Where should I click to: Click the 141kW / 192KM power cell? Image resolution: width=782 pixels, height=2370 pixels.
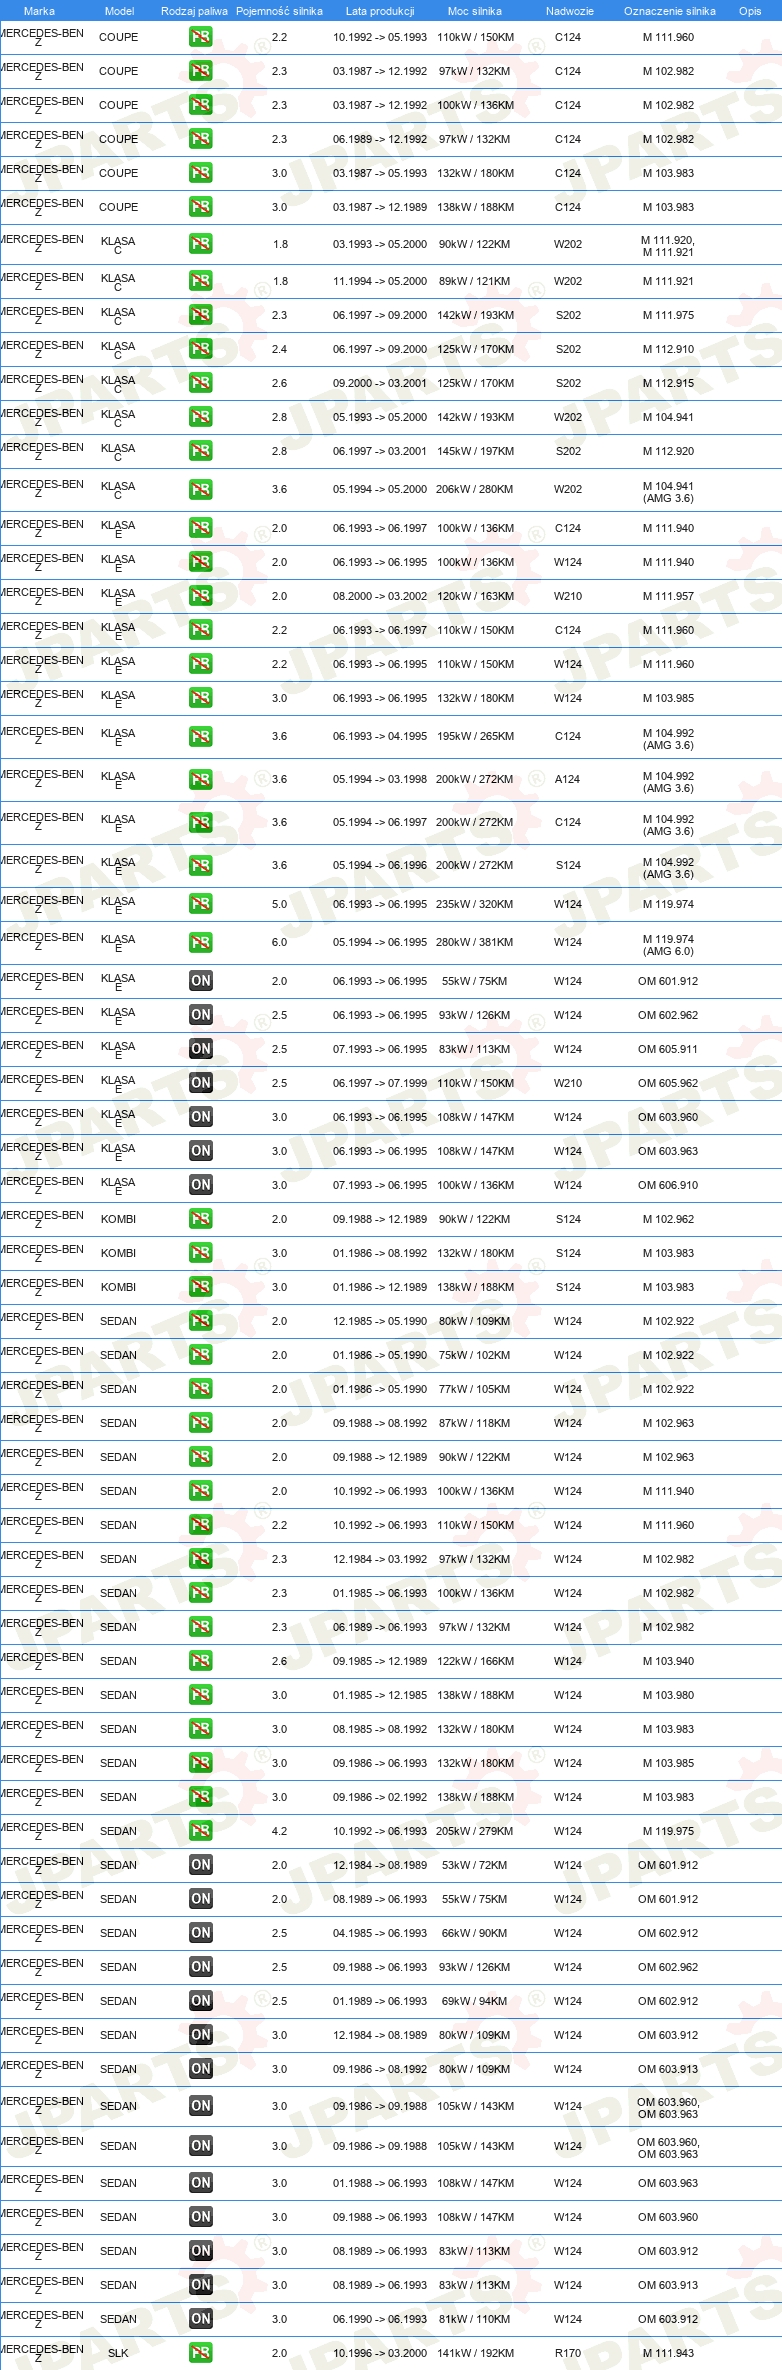[x=476, y=2353]
